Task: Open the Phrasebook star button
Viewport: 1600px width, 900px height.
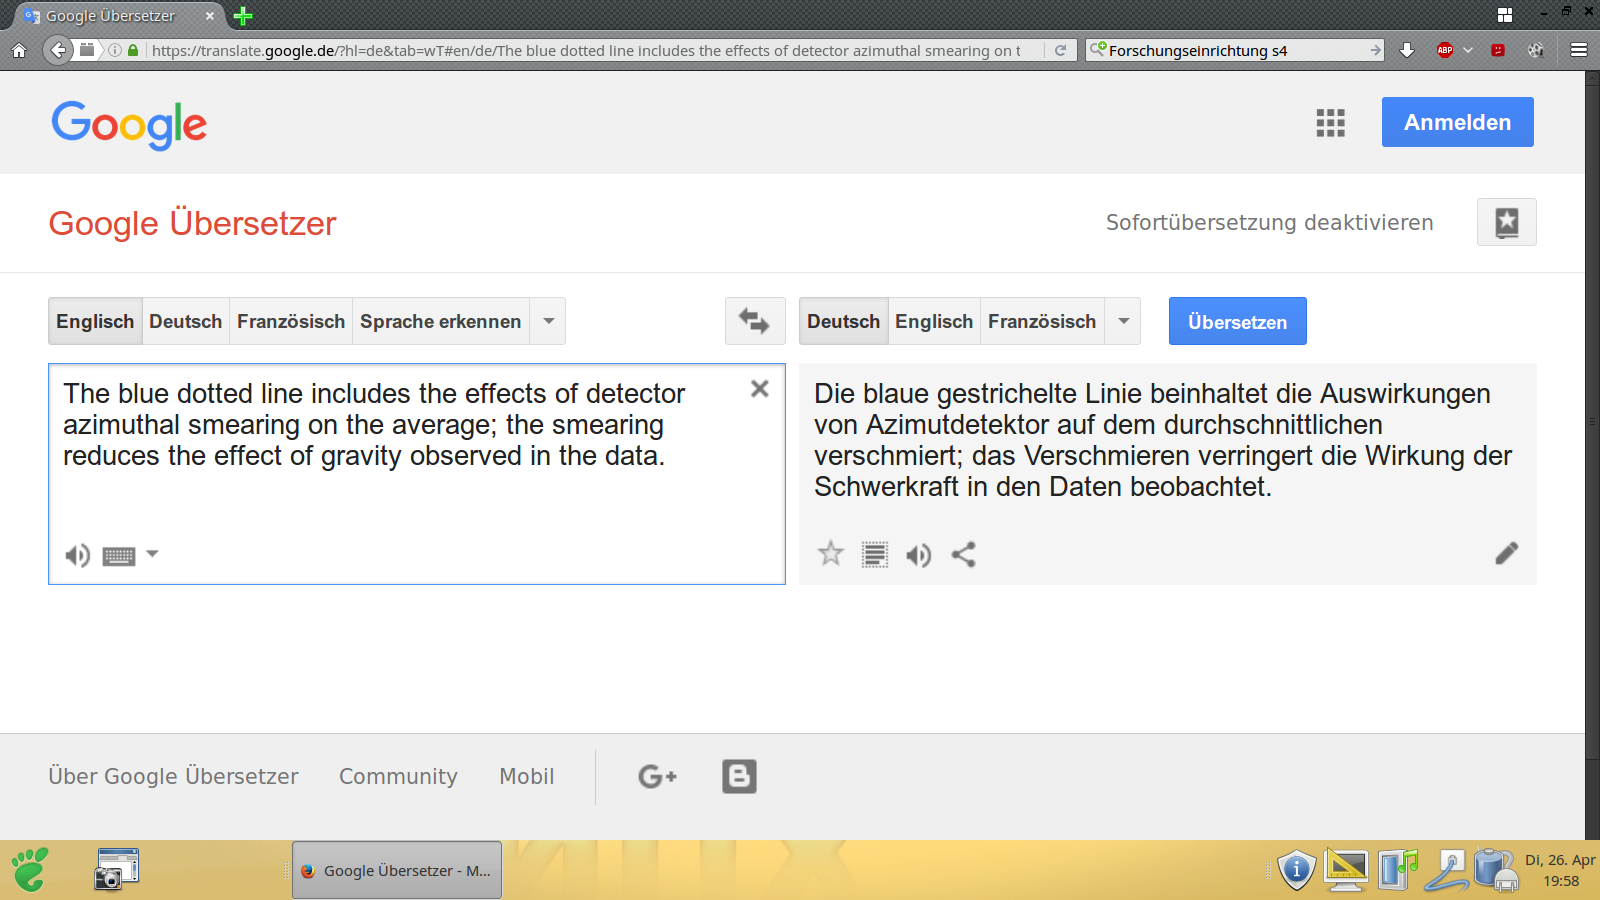Action: 1507,222
